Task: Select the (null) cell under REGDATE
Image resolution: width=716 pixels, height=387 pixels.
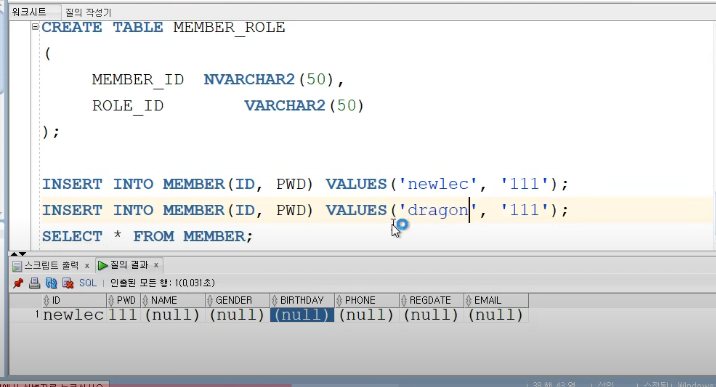Action: click(432, 315)
